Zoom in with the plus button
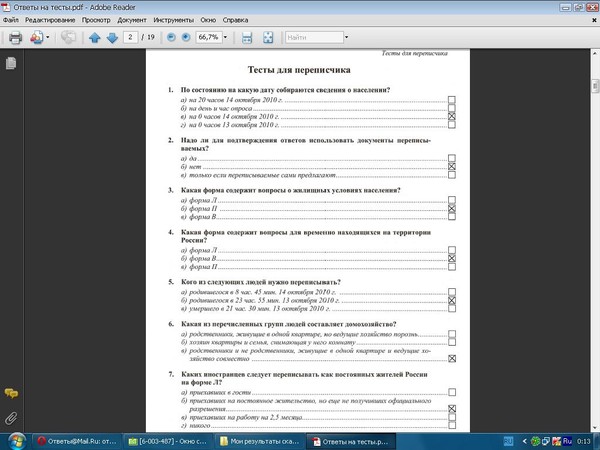Screen dimensions: 600x450 pos(186,37)
